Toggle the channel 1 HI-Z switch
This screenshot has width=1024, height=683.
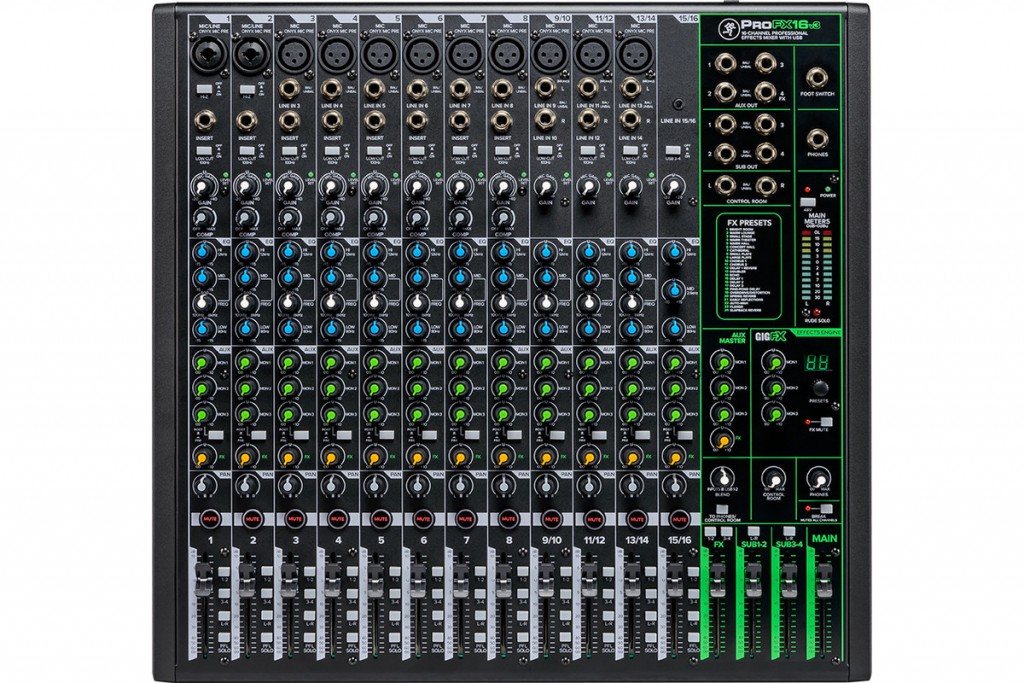[204, 88]
